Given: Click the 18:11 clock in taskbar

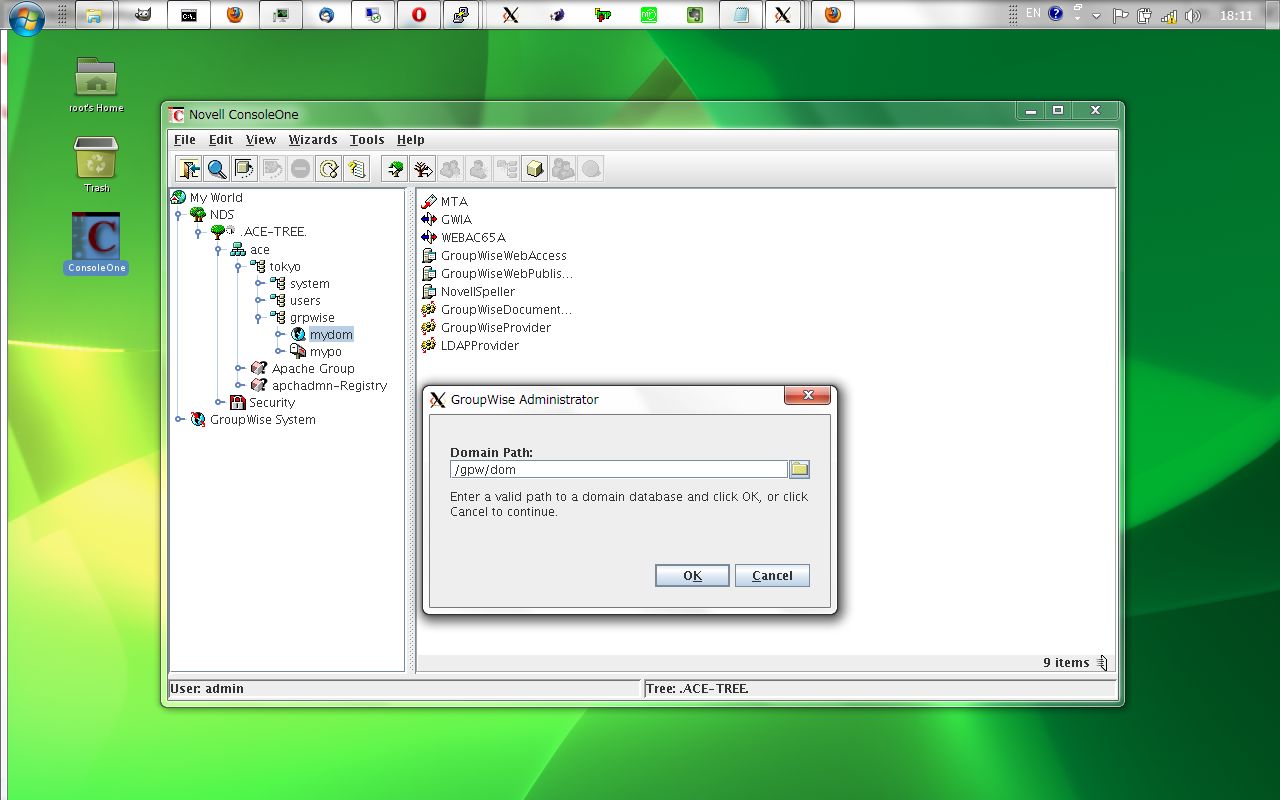Looking at the screenshot, I should 1236,16.
